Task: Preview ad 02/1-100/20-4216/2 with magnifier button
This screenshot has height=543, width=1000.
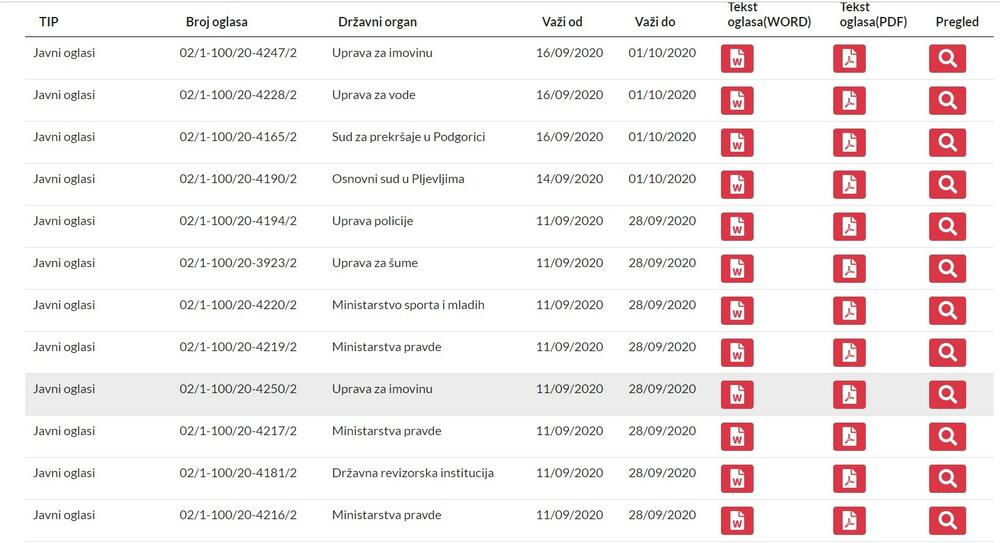Action: [947, 521]
